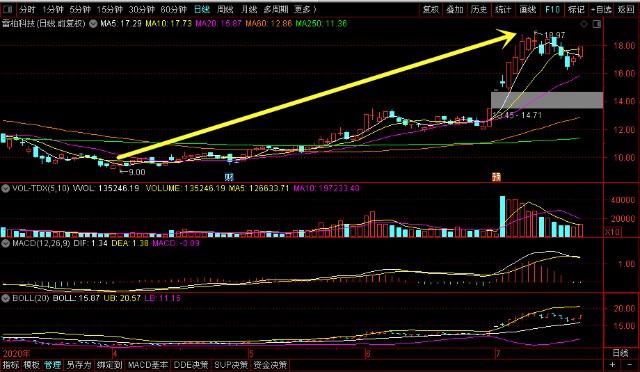Toggle the side panel icon near diamond
This screenshot has width=640, height=372.
click(x=597, y=24)
